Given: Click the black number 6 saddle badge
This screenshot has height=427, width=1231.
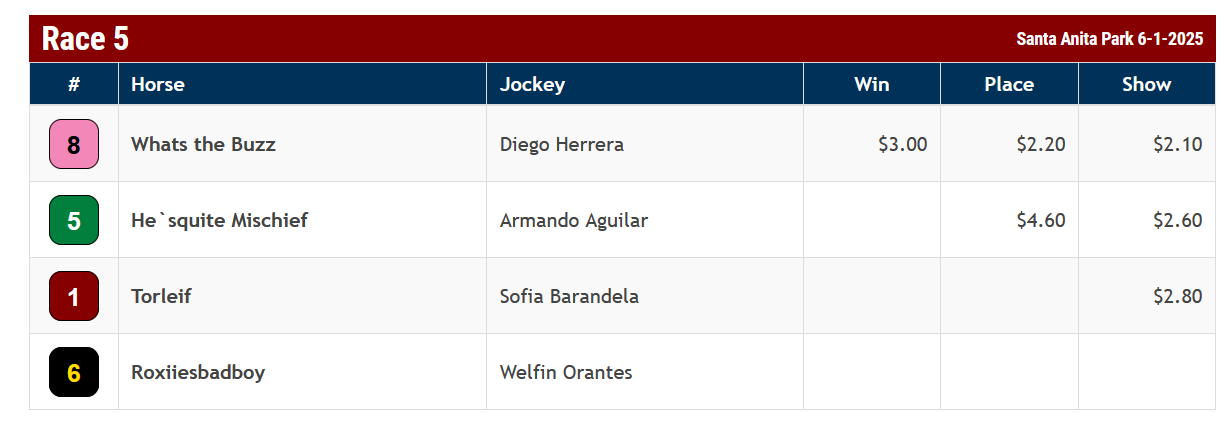Looking at the screenshot, I should (x=74, y=372).
